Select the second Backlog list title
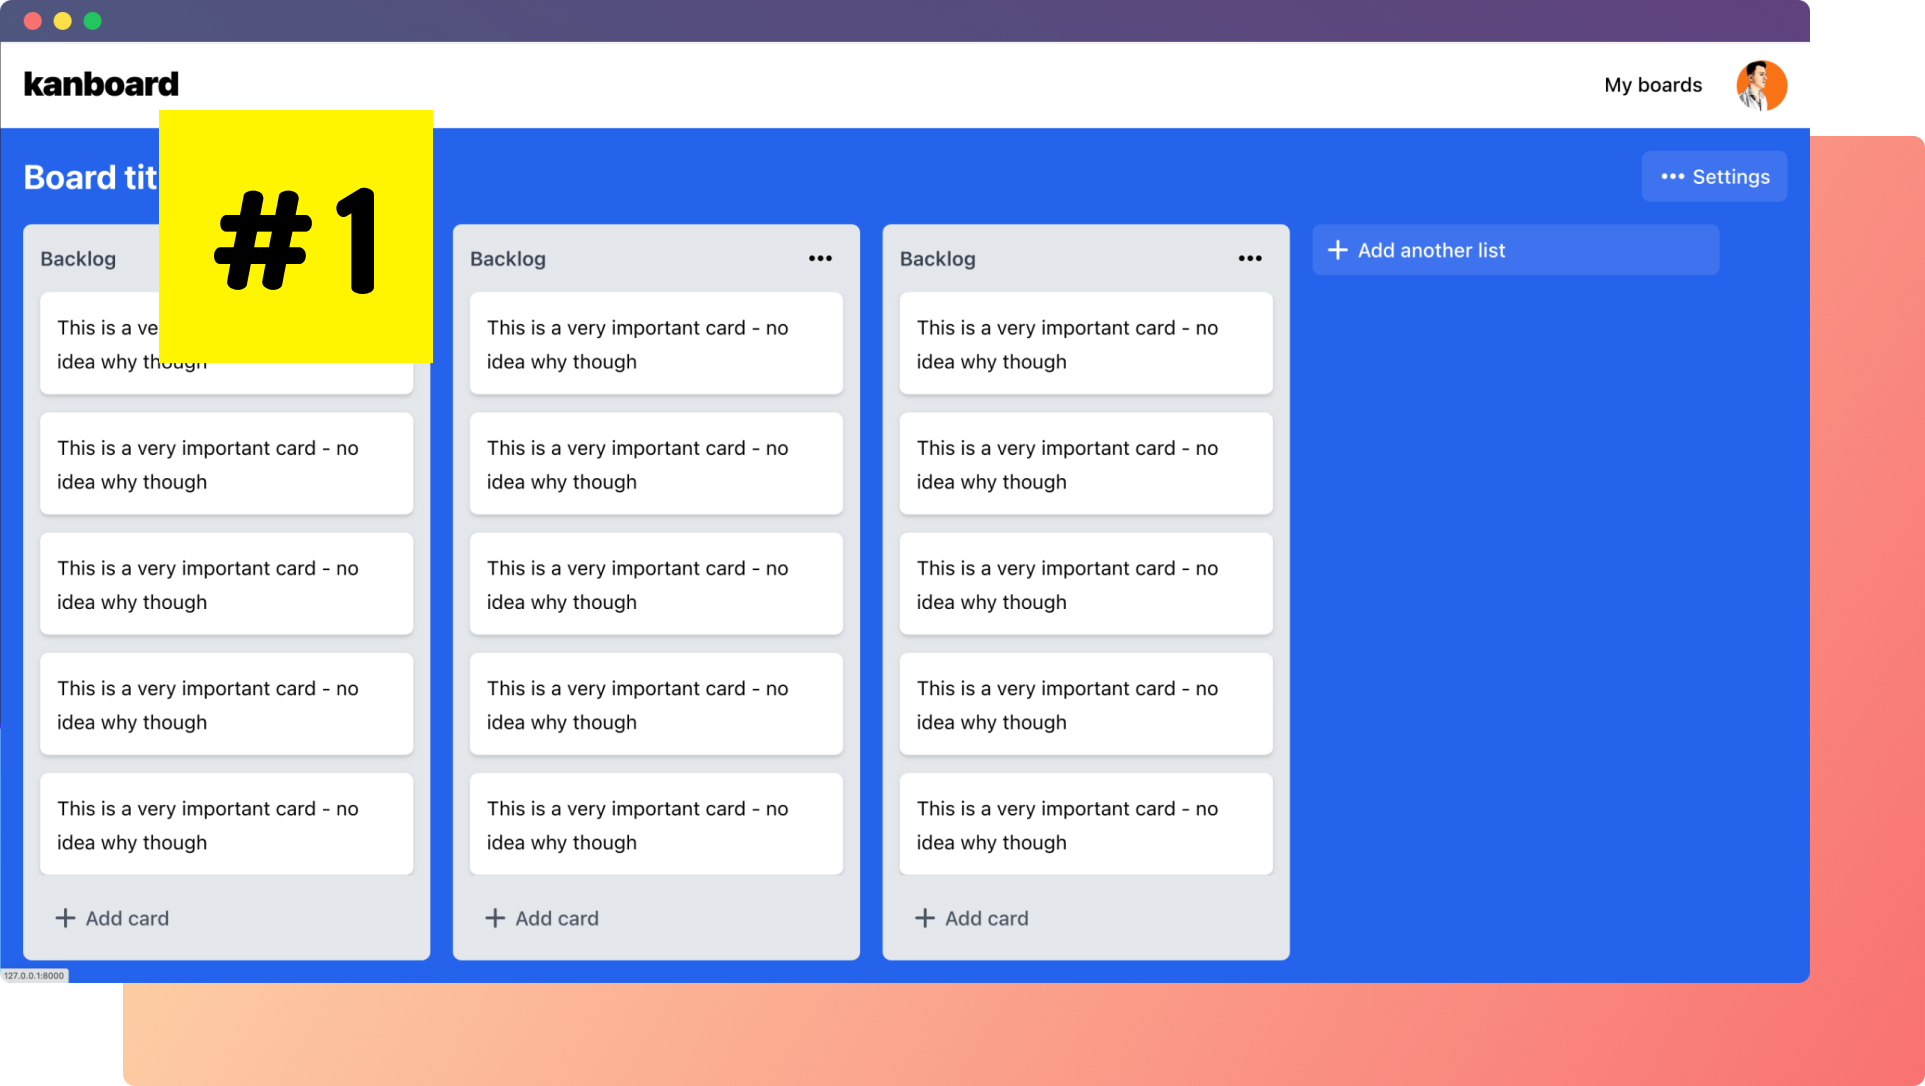The width and height of the screenshot is (1925, 1086). (508, 259)
